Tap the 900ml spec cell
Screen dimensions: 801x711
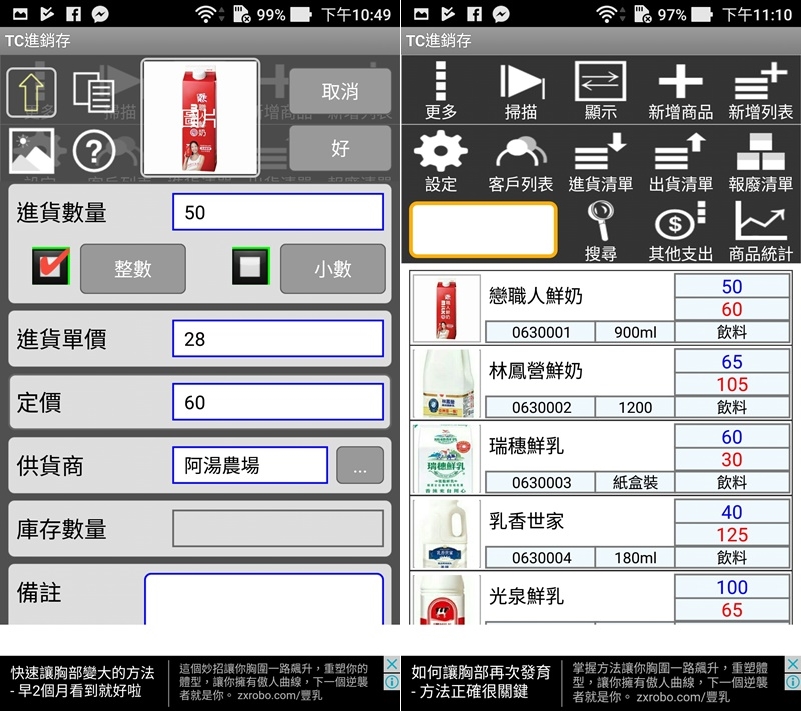tap(635, 332)
